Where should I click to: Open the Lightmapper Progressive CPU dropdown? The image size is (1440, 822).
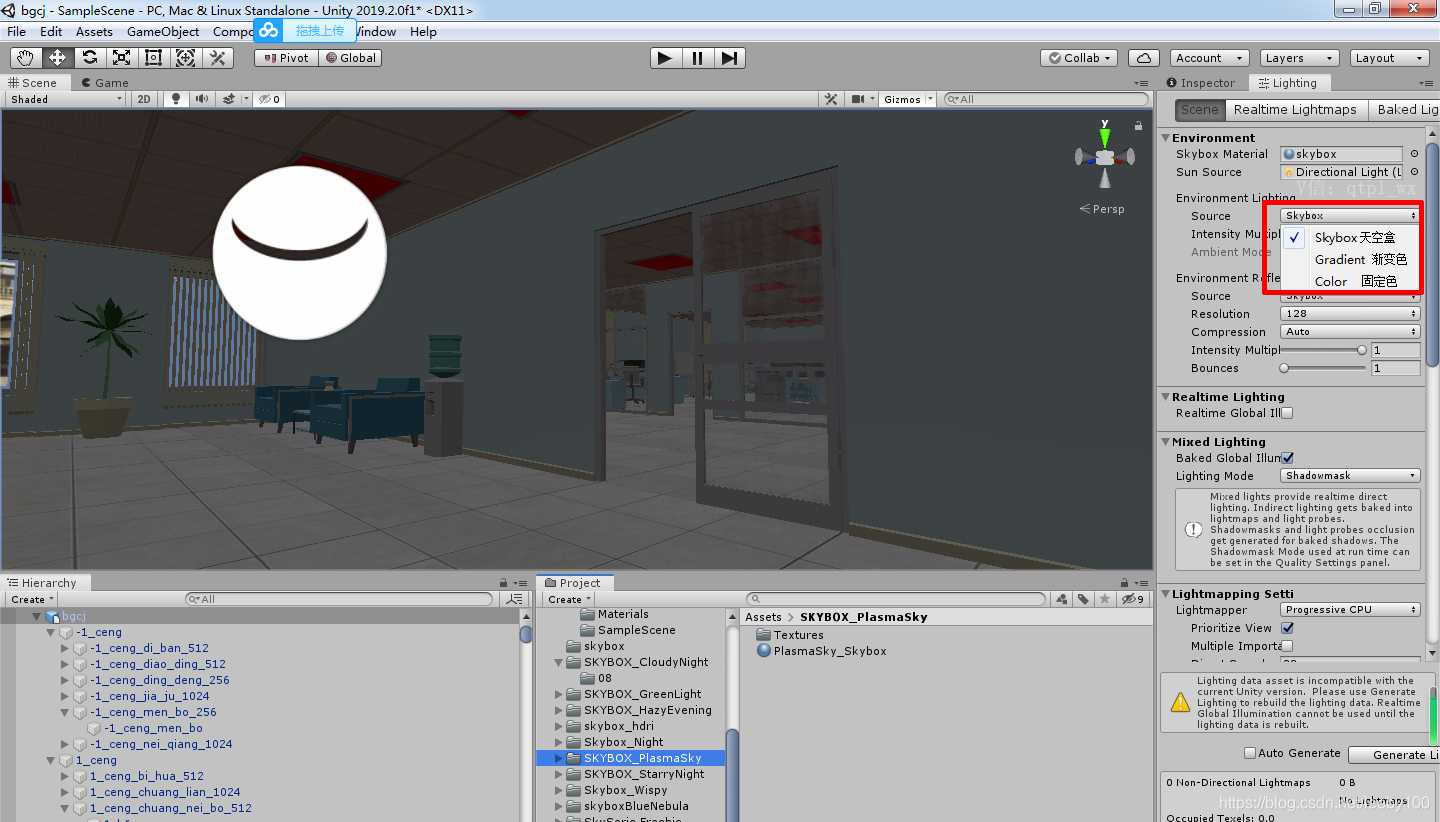coord(1350,610)
